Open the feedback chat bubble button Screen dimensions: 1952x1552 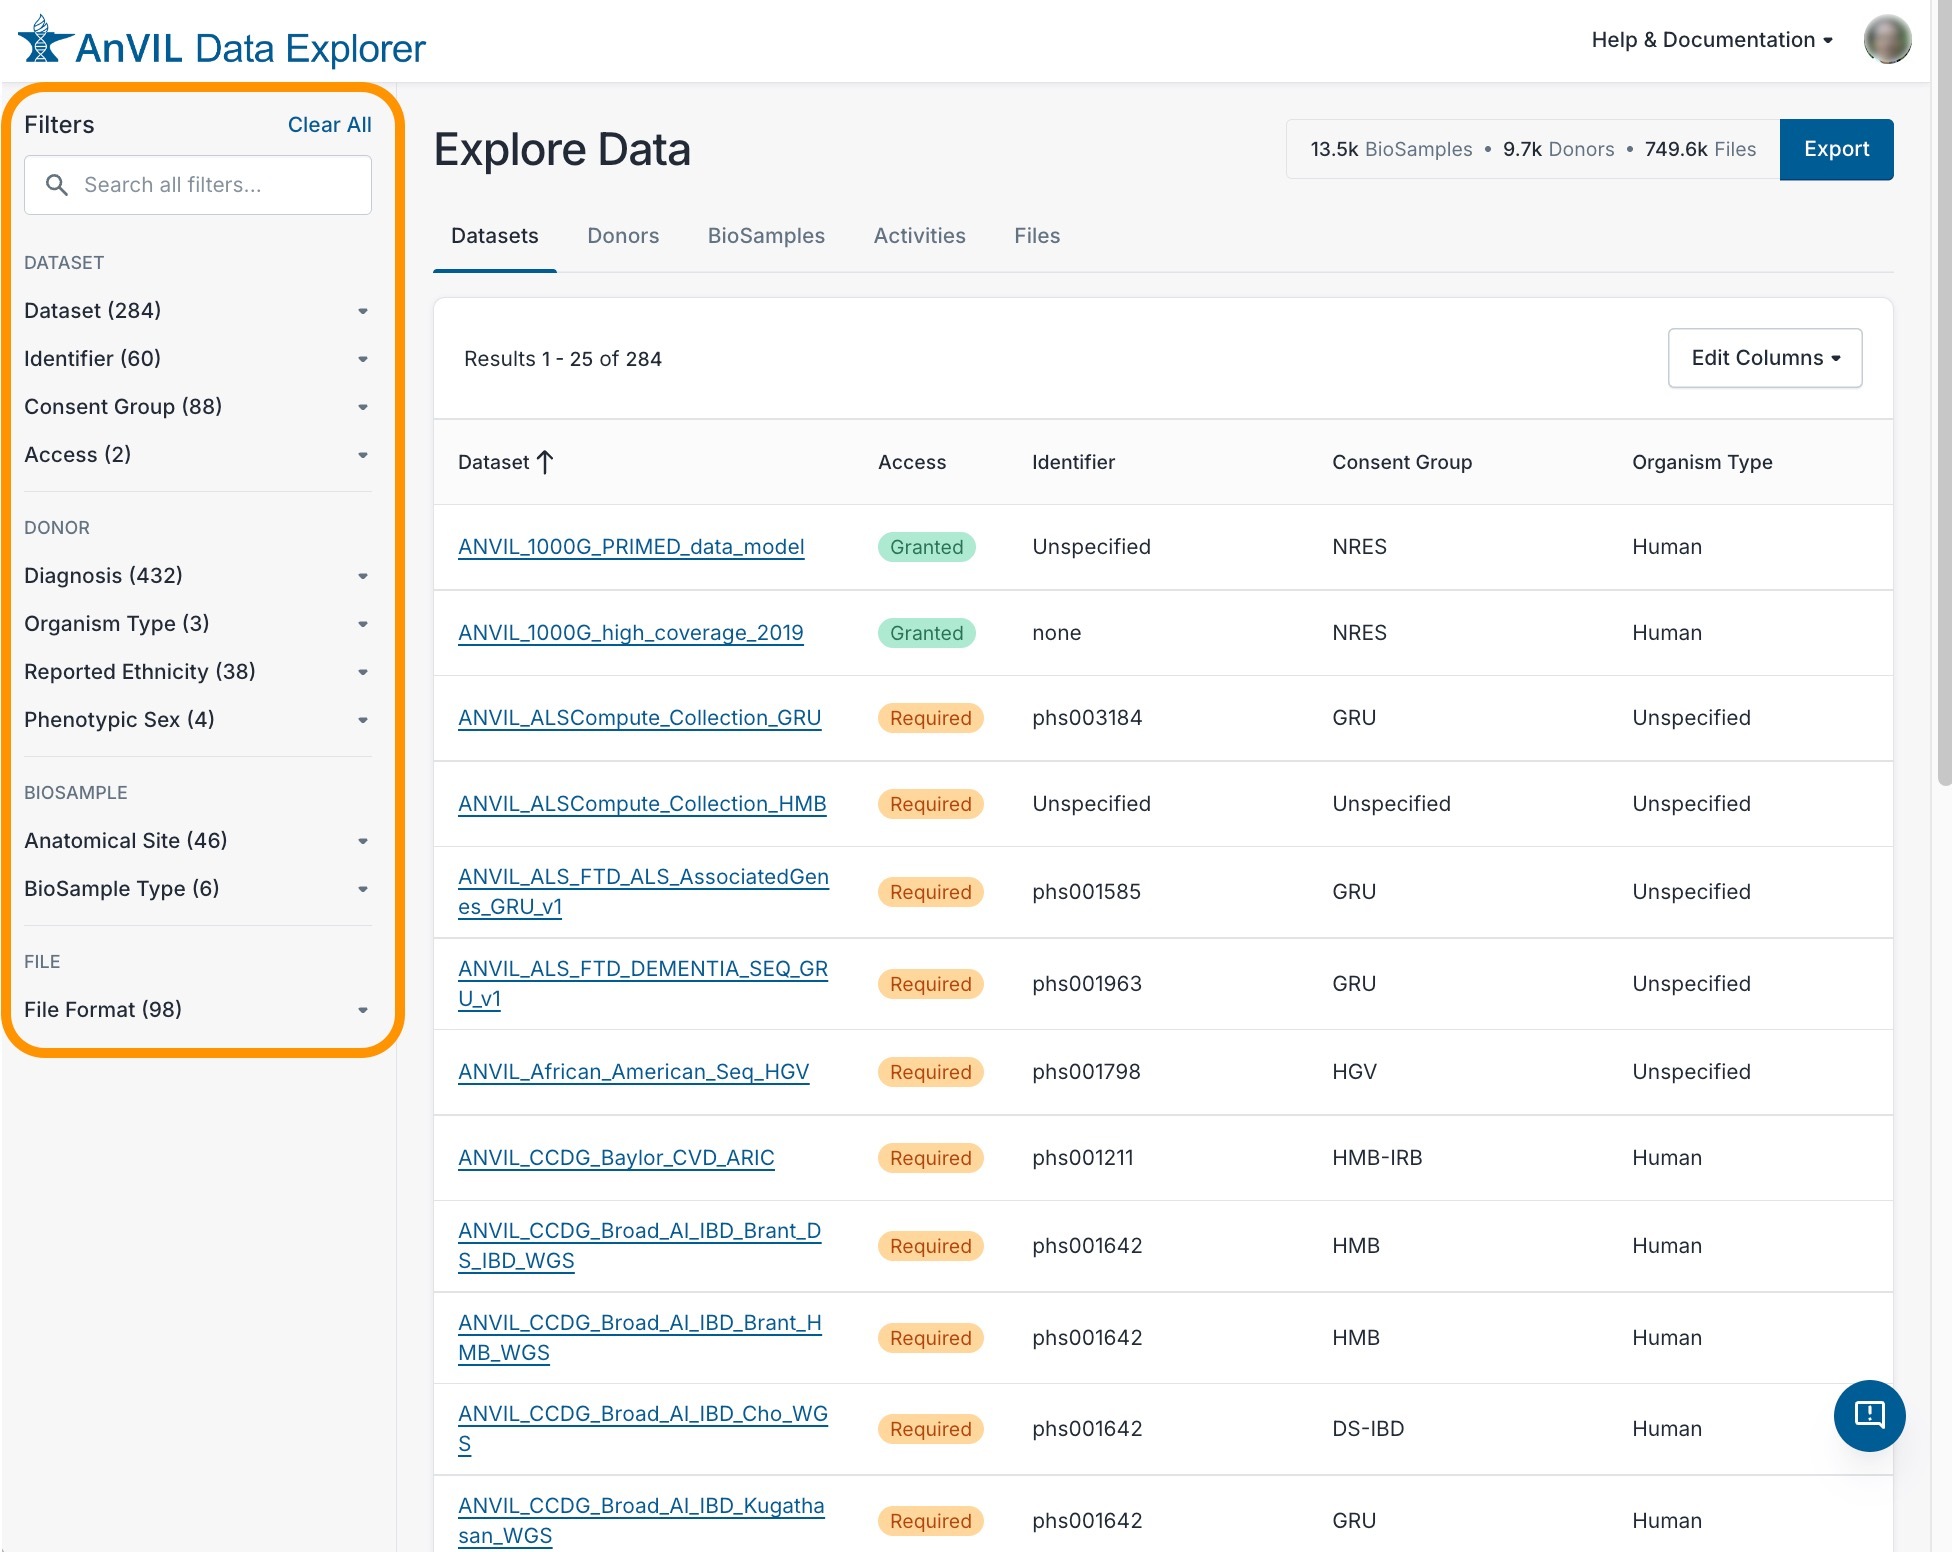[1869, 1415]
